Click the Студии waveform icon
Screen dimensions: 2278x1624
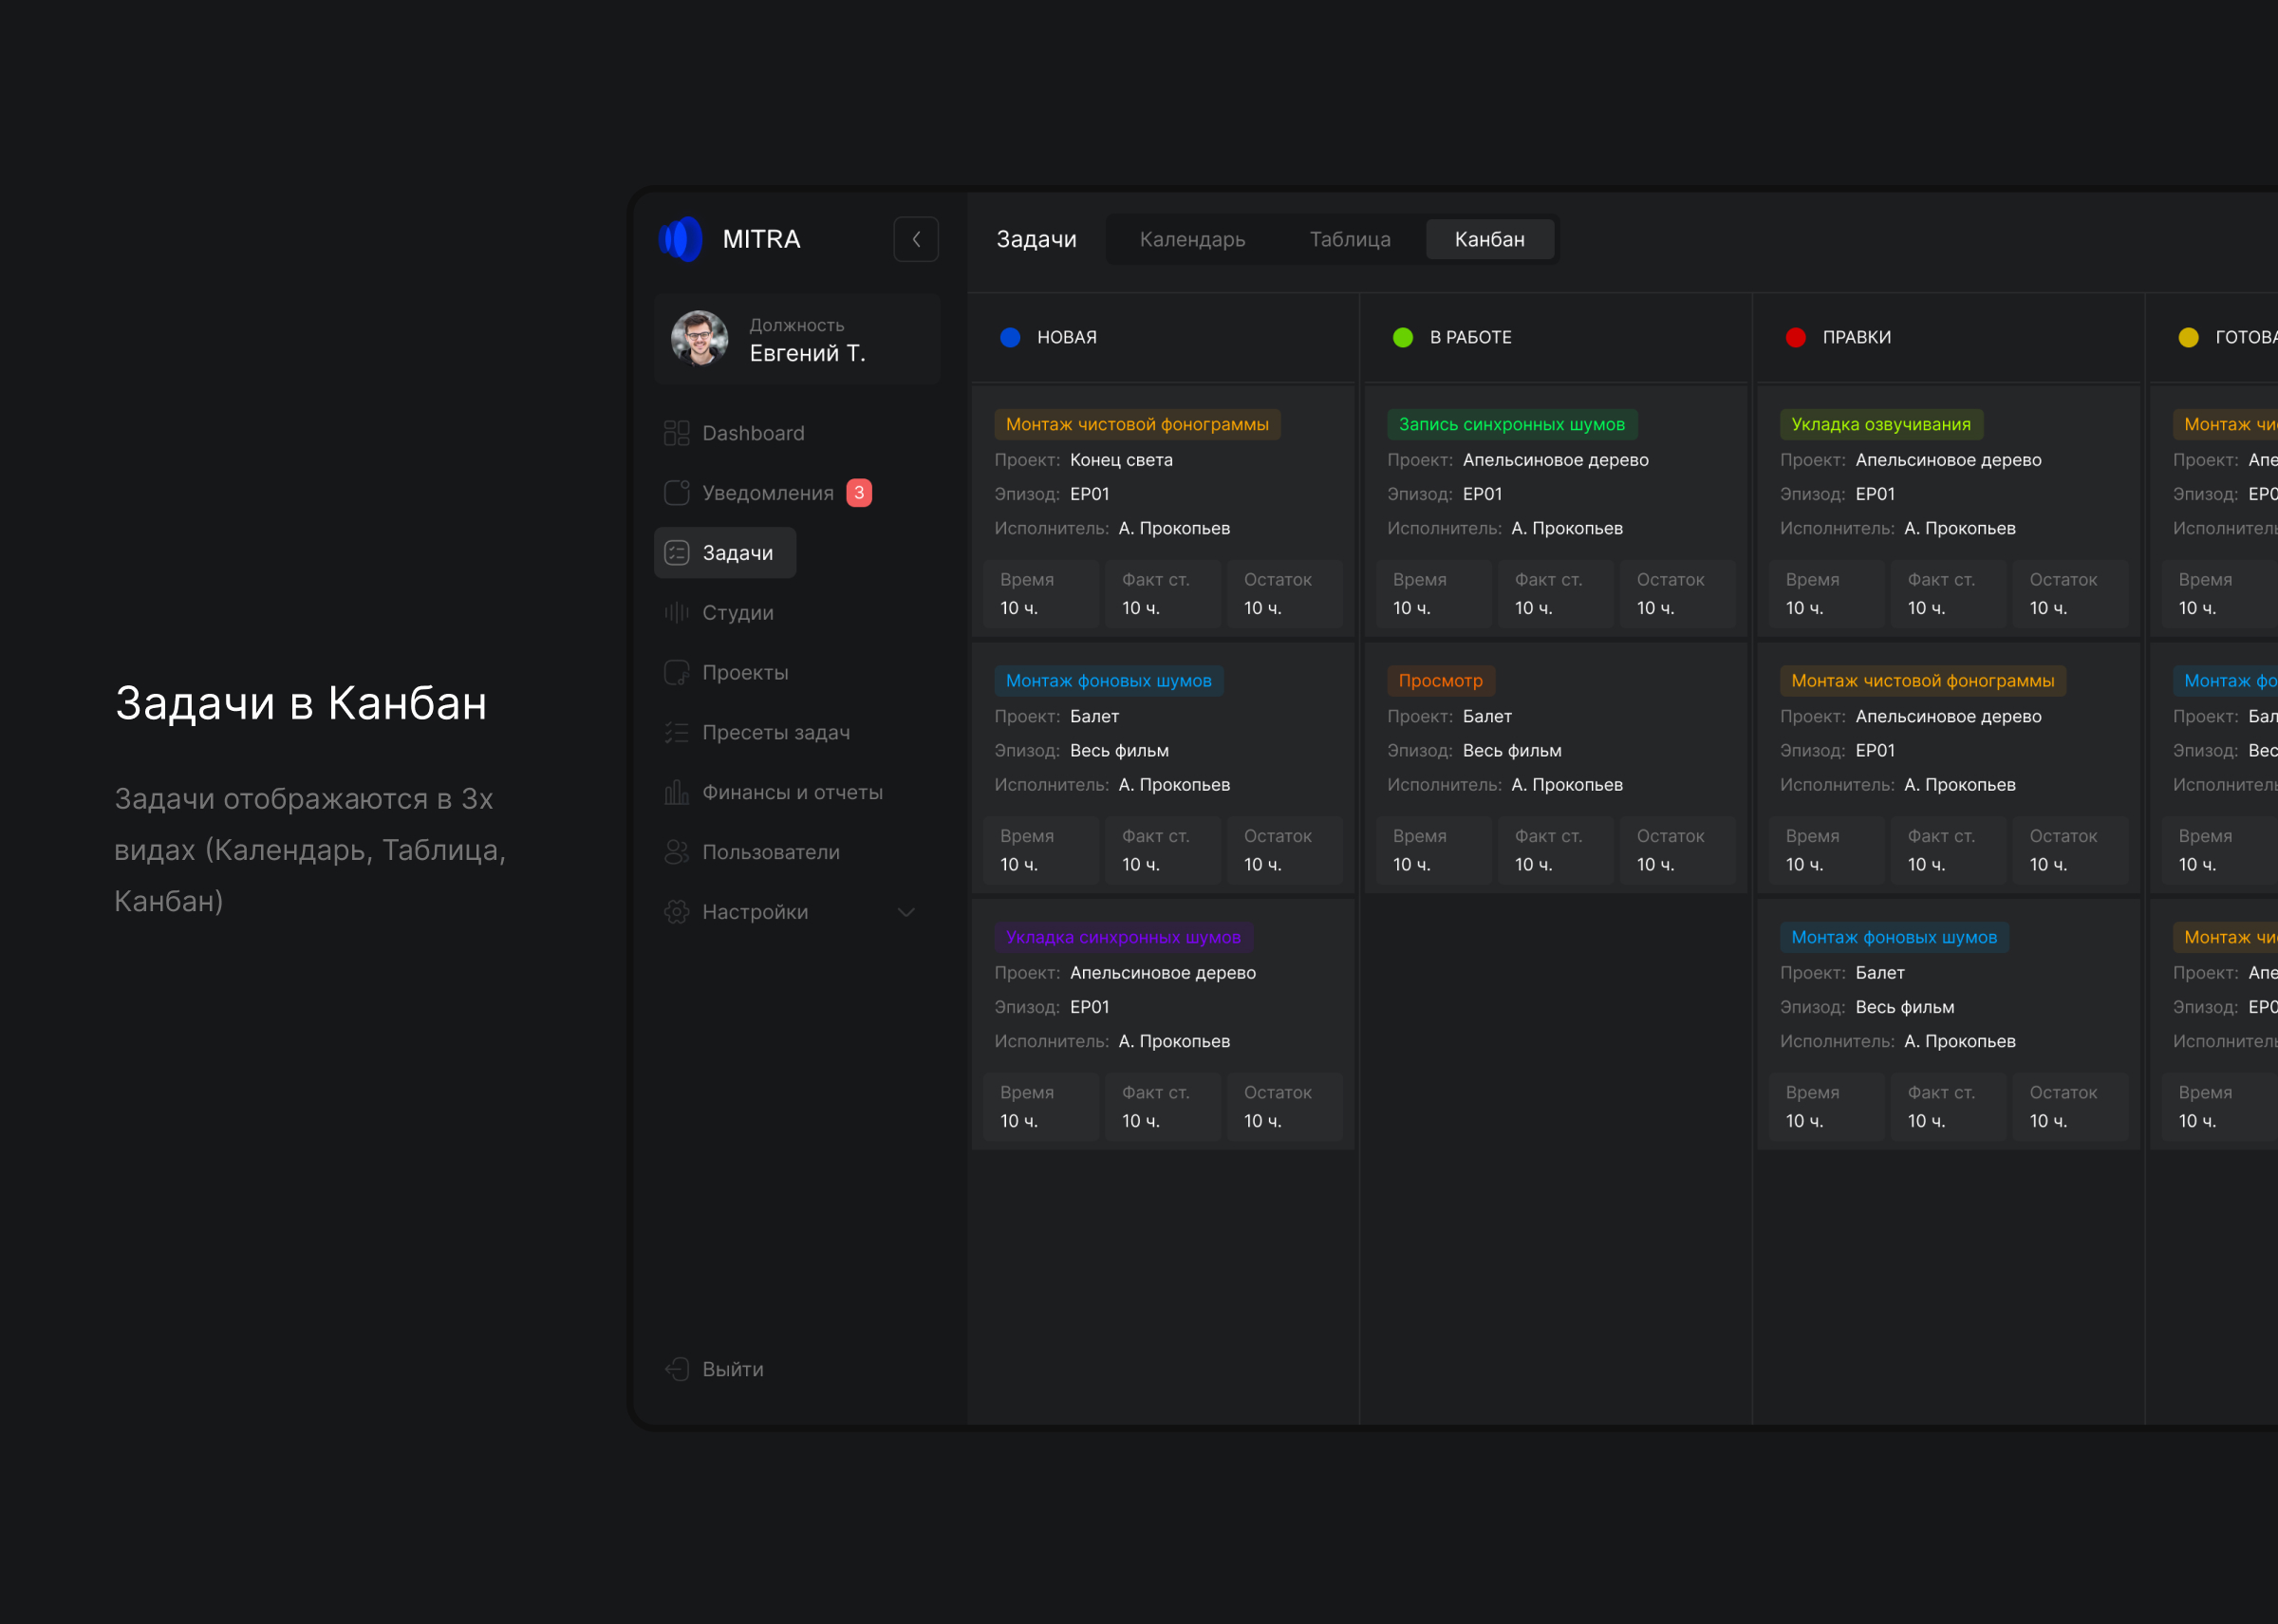tap(677, 613)
